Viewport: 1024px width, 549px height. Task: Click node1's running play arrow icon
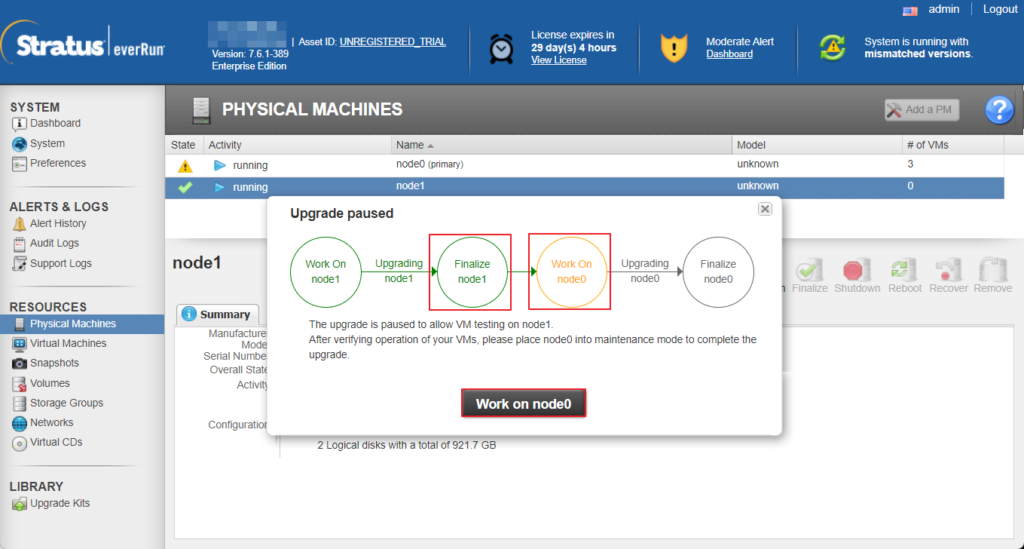(x=219, y=187)
